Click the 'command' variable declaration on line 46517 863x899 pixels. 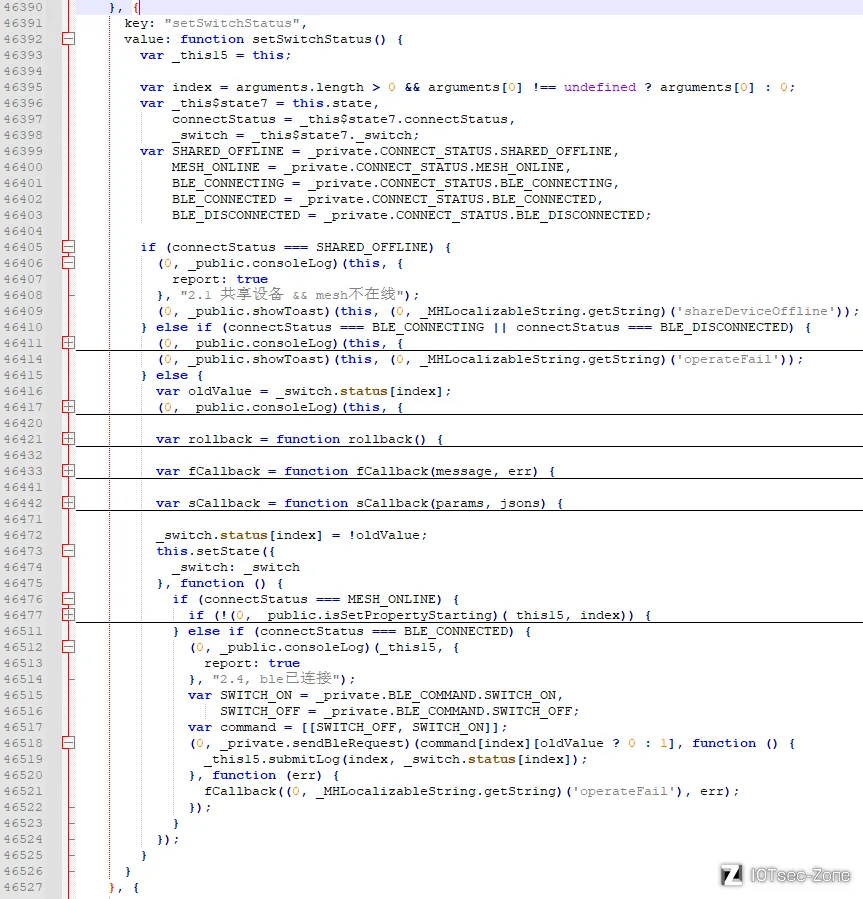click(248, 727)
